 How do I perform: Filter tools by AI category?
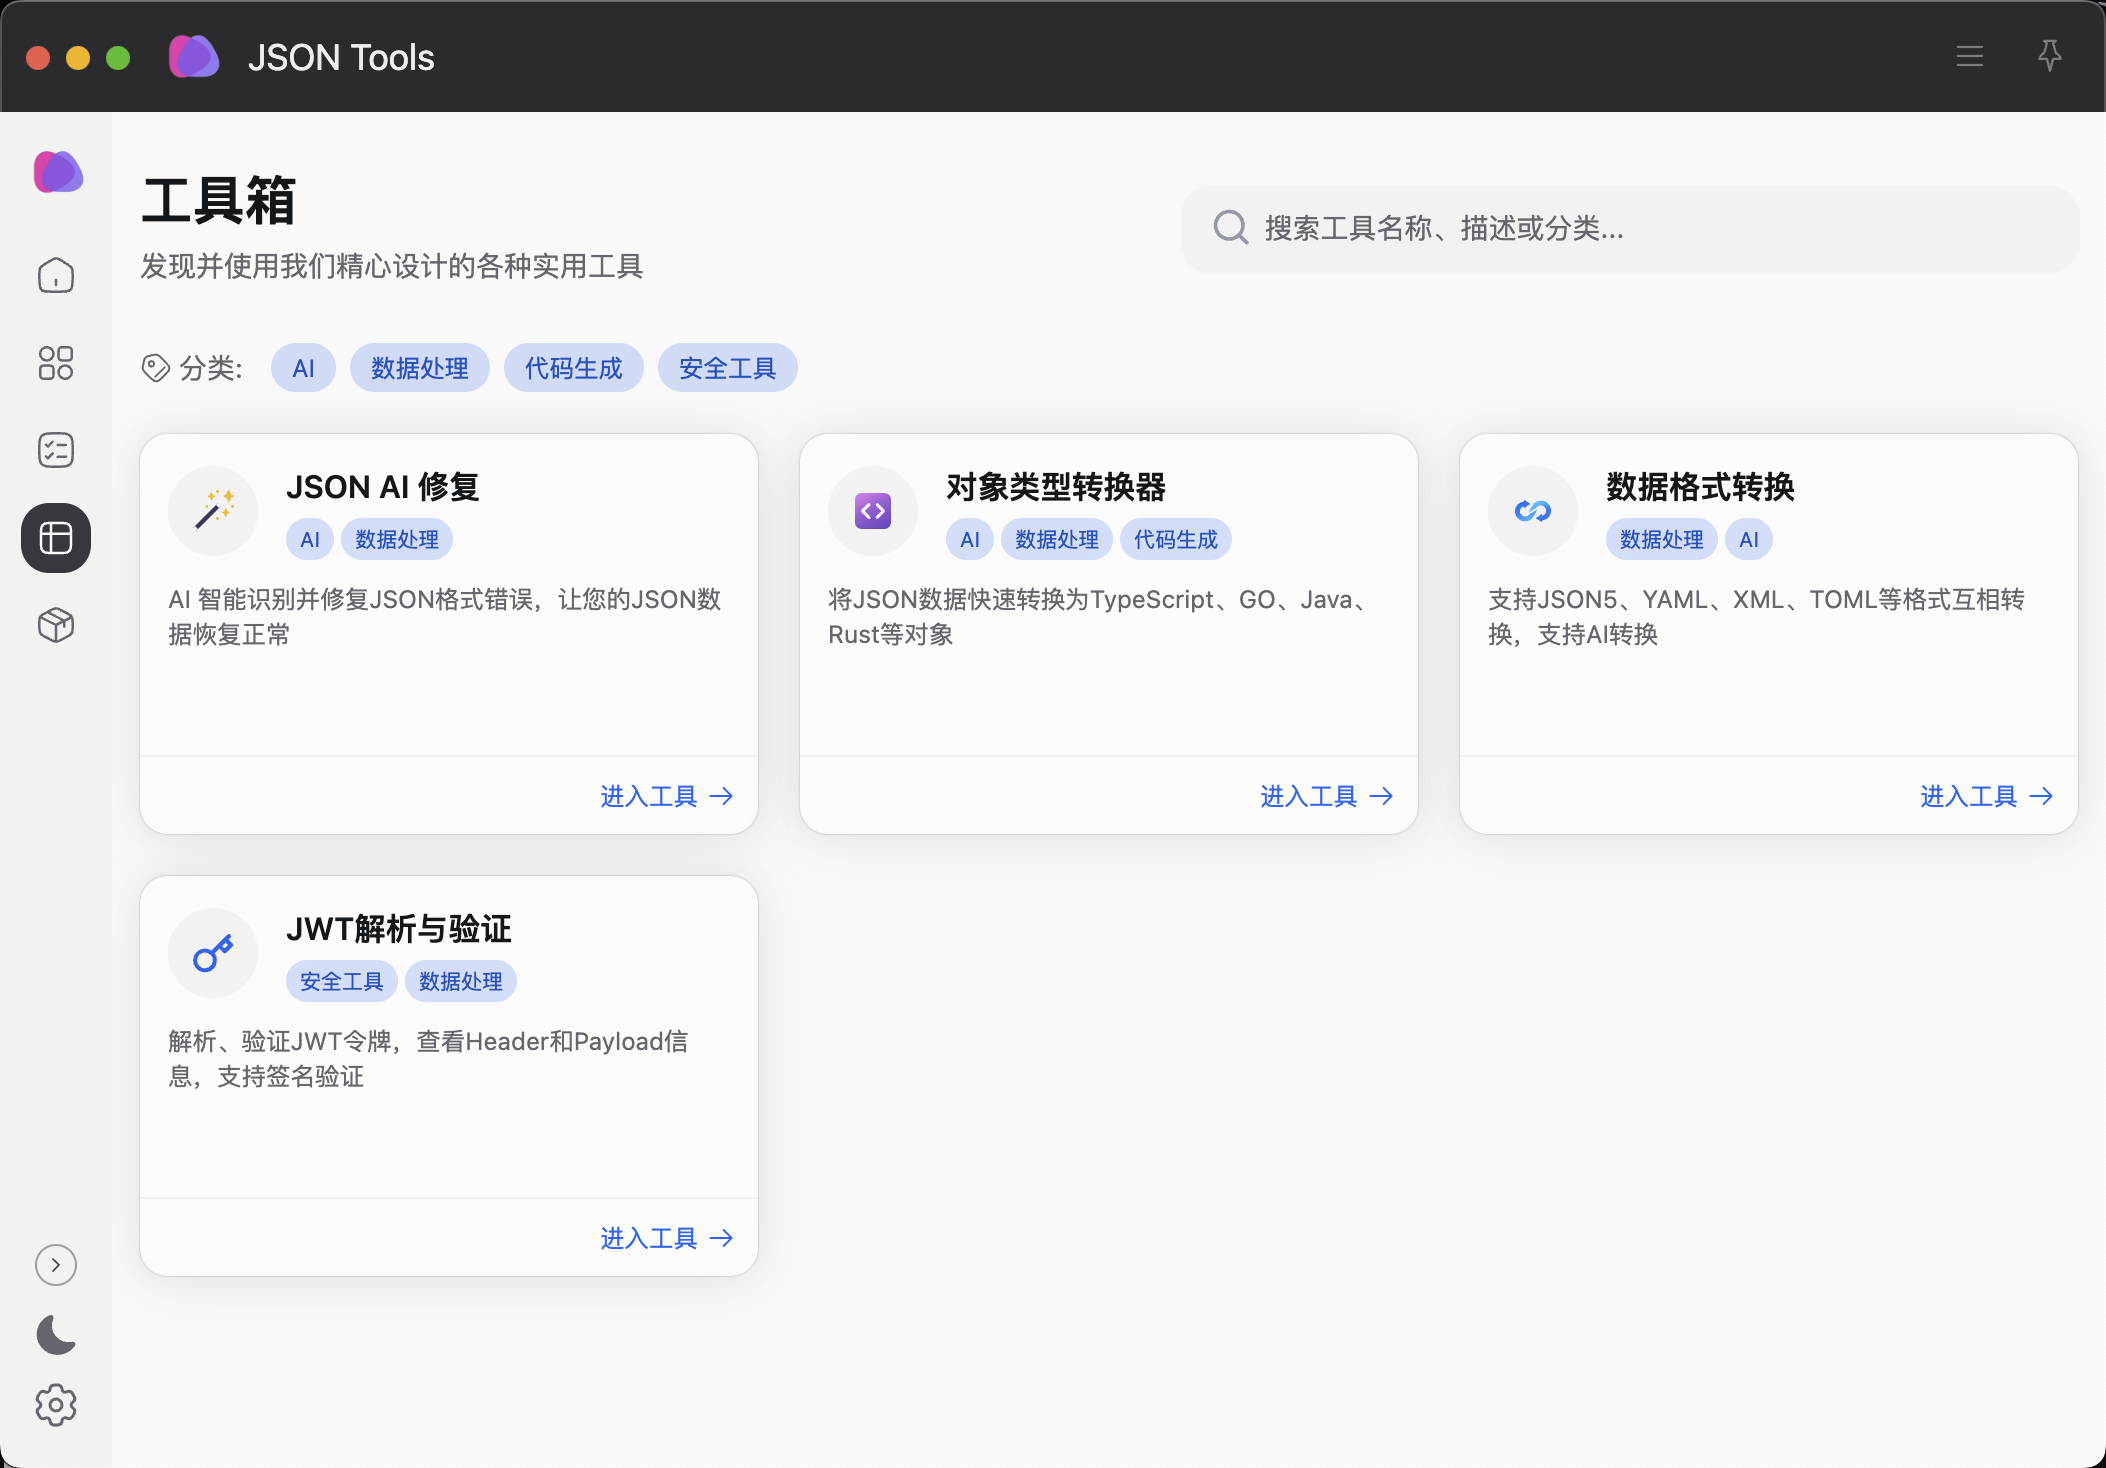[303, 368]
